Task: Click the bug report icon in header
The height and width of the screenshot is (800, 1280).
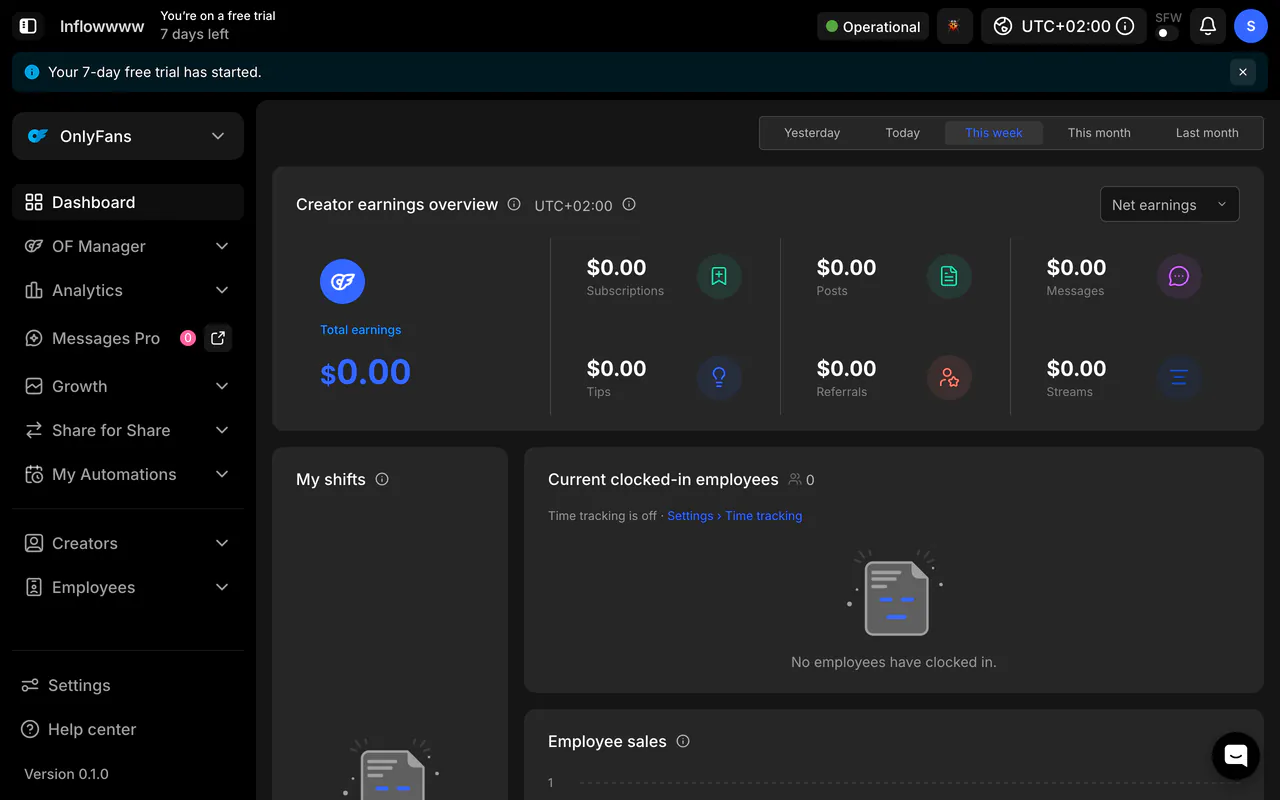Action: [x=954, y=26]
